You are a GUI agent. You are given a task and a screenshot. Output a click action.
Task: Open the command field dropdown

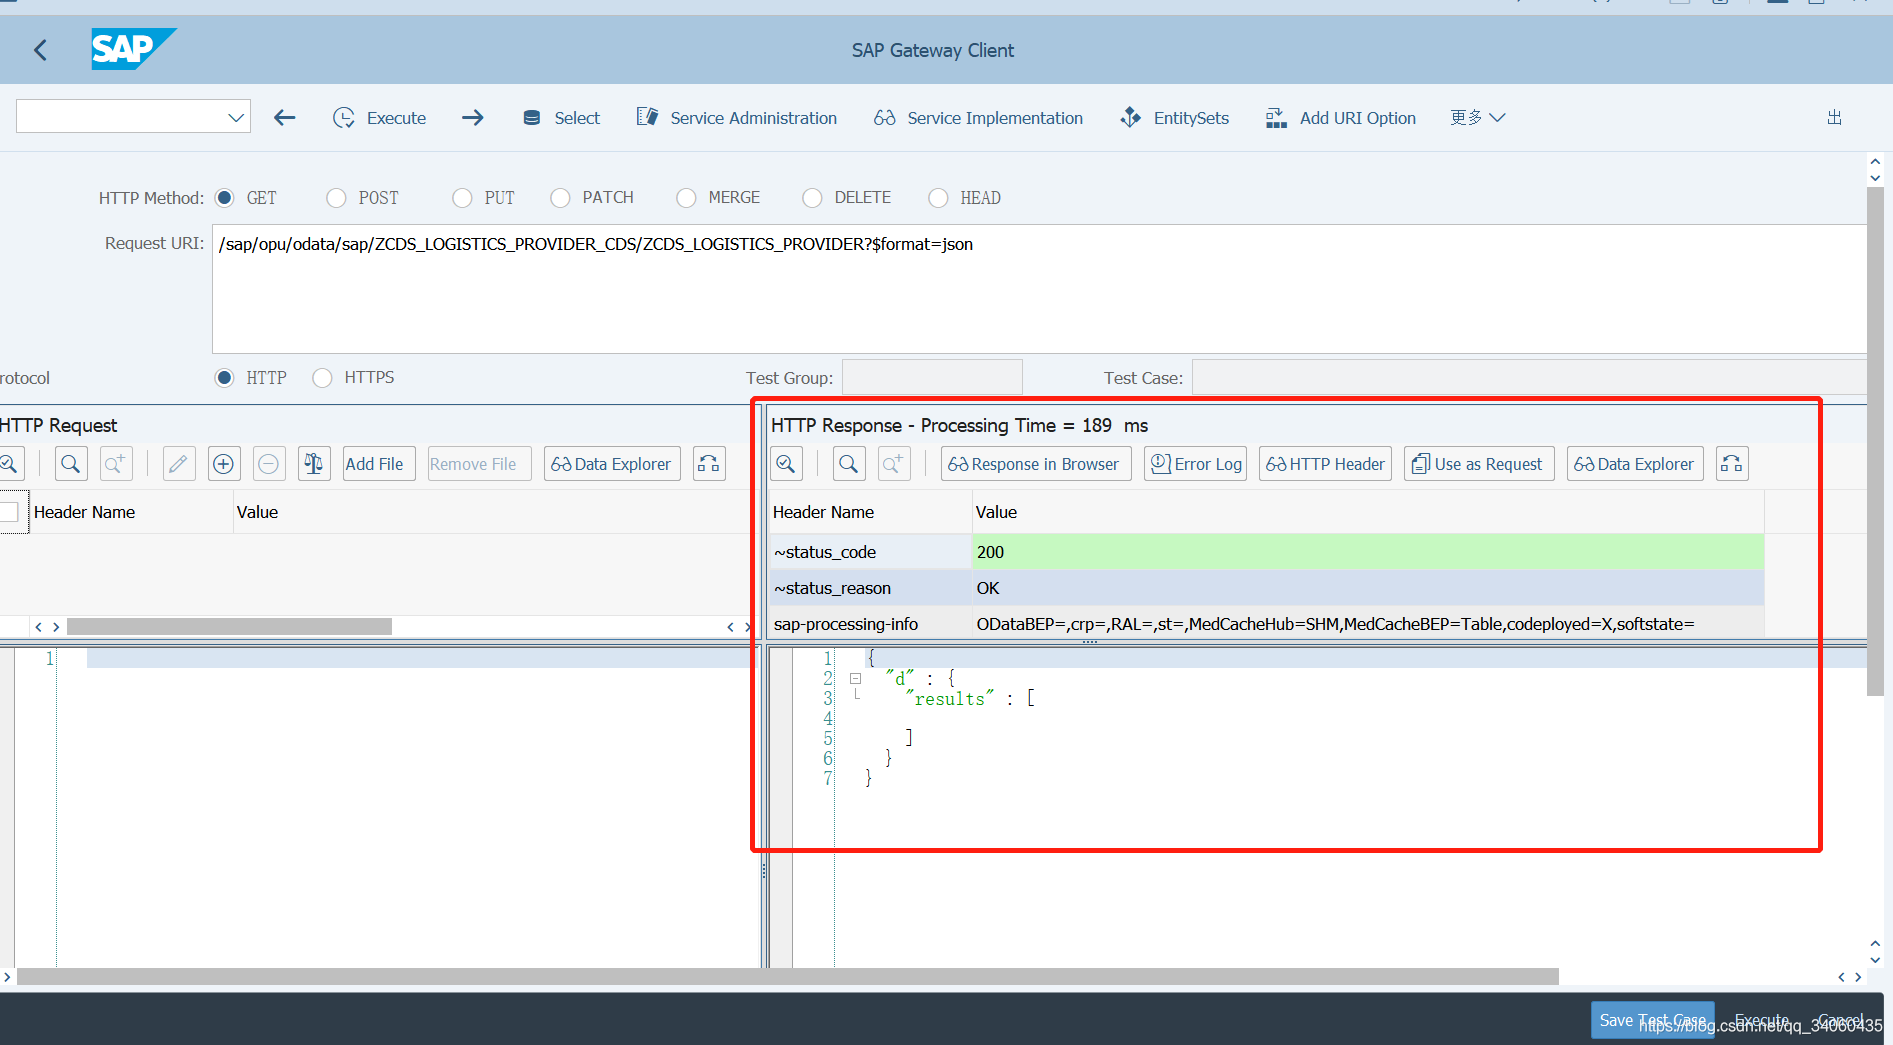point(236,117)
